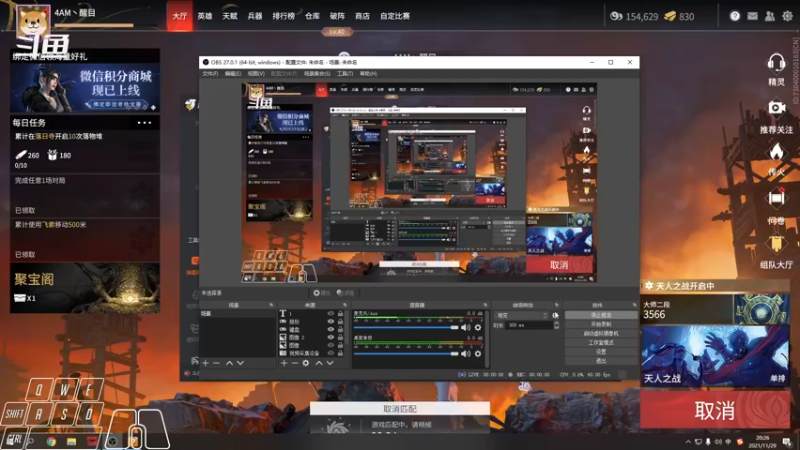This screenshot has height=450, width=800.
Task: Pop out the 来源 dock with its header icon
Action: (x=345, y=305)
